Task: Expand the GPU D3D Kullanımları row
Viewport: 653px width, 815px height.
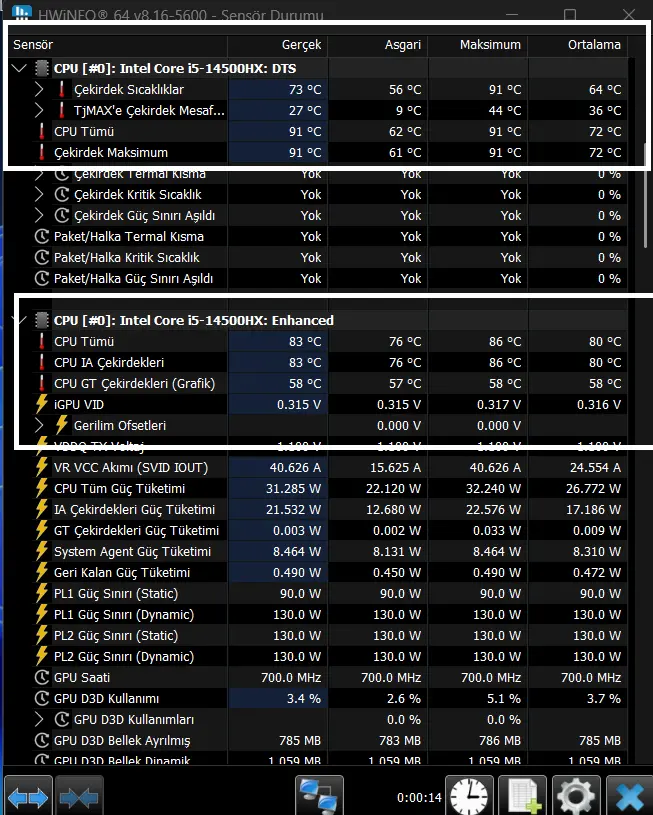Action: pyautogui.click(x=39, y=719)
